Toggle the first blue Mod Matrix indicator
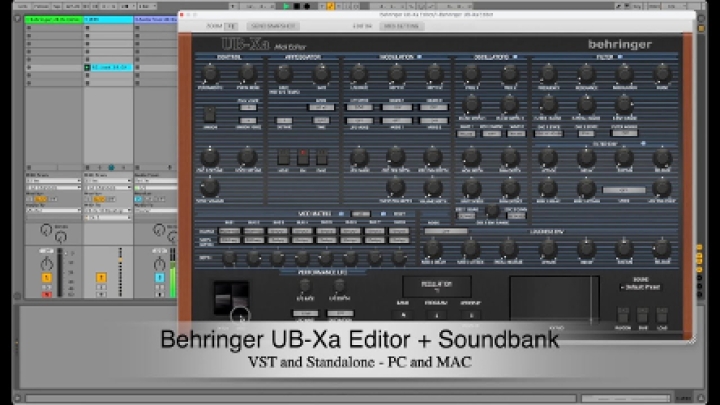Screen dimensions: 720x405 coord(341,214)
